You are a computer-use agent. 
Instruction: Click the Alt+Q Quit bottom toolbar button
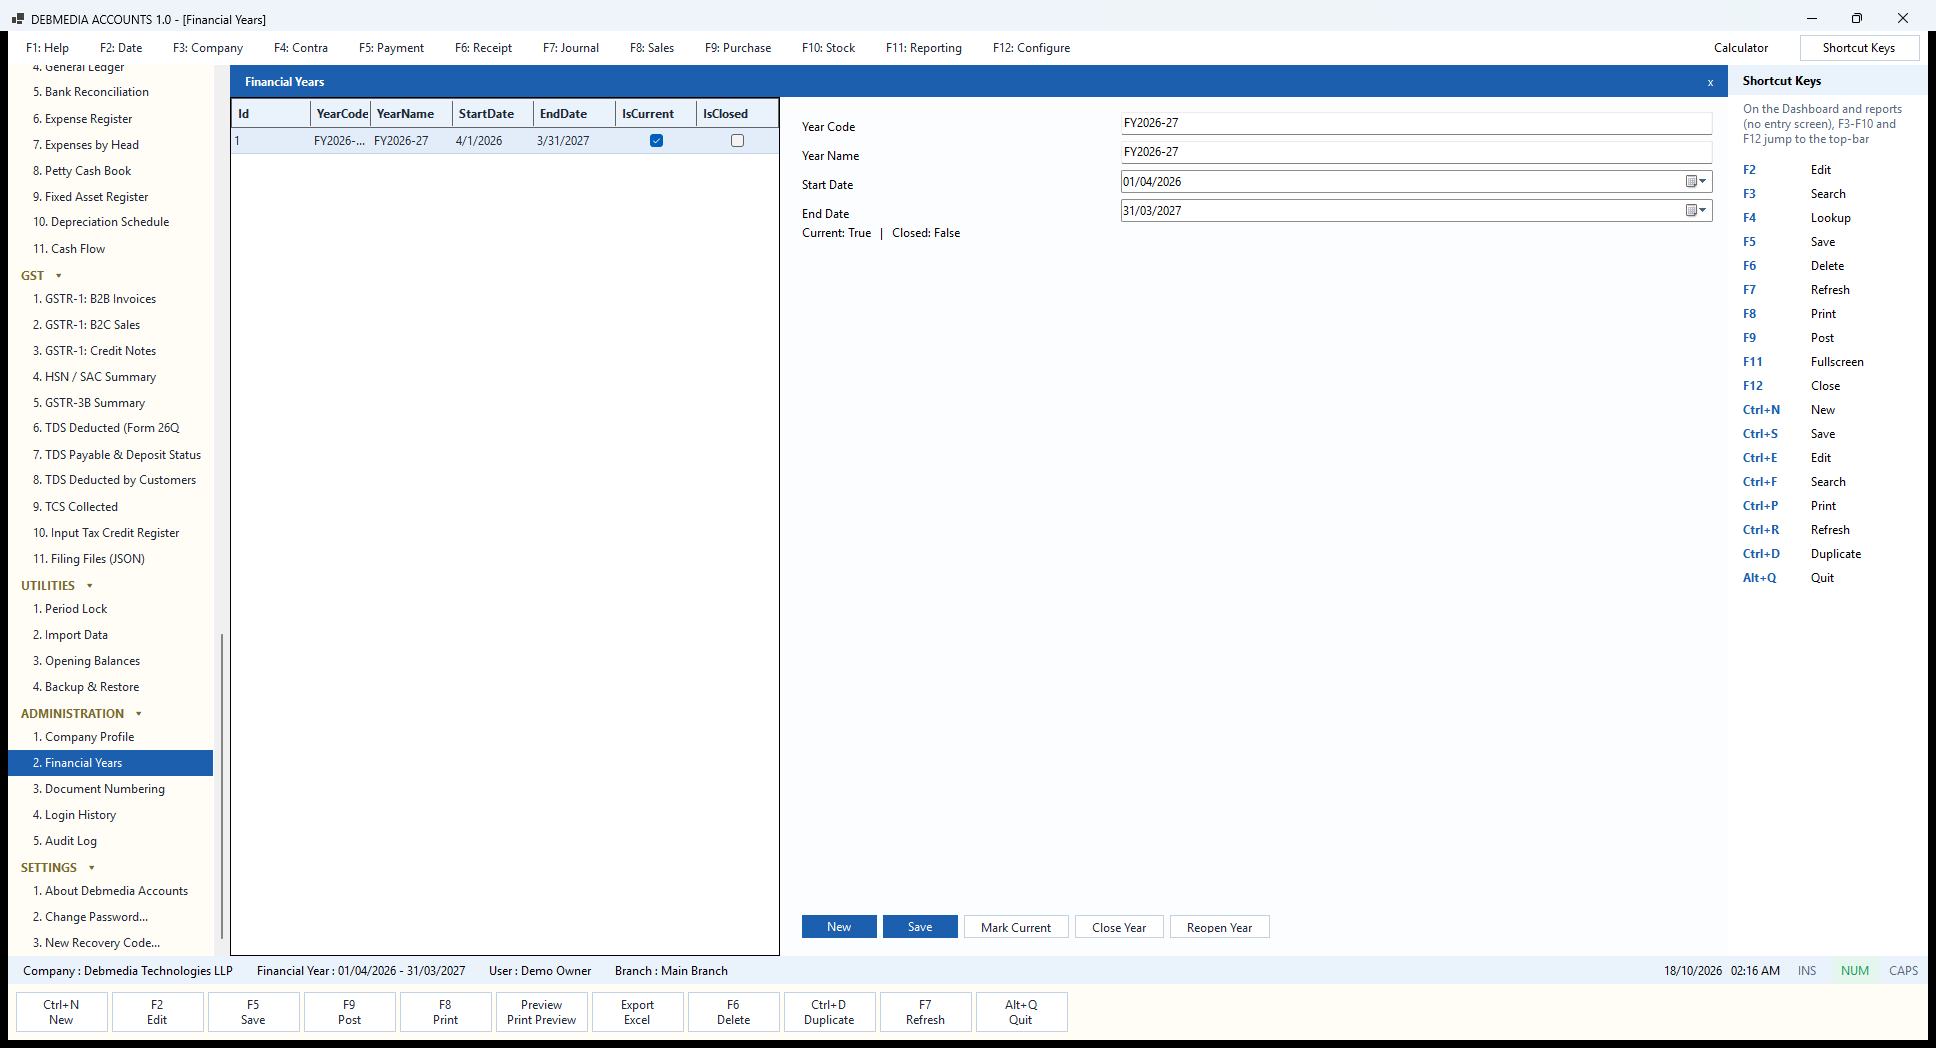[x=1021, y=1012]
